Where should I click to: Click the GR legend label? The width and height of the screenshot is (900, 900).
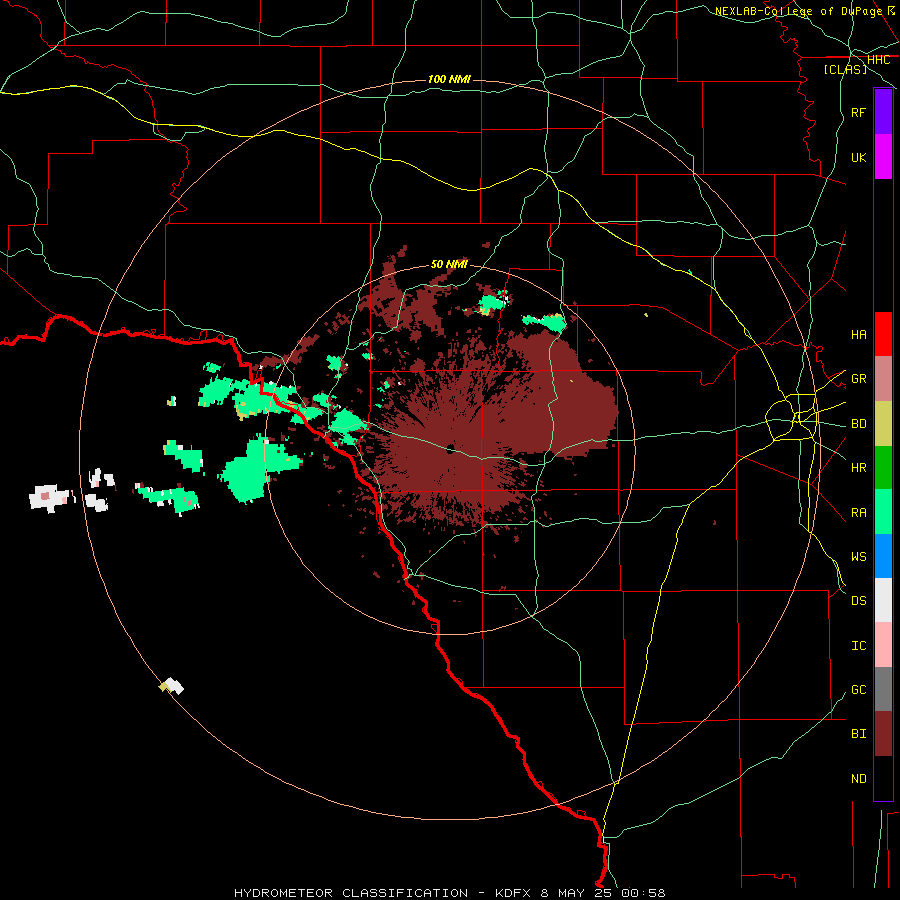click(x=858, y=379)
